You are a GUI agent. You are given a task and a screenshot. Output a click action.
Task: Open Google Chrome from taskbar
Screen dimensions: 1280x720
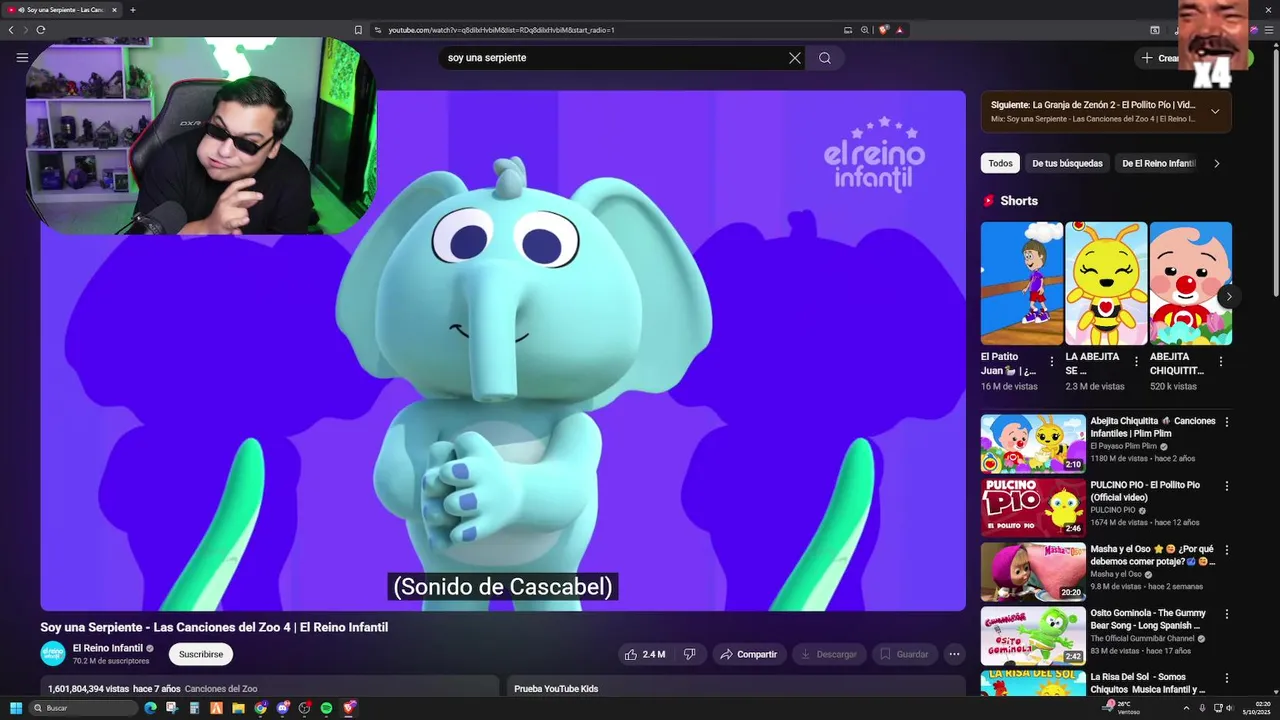coord(260,708)
